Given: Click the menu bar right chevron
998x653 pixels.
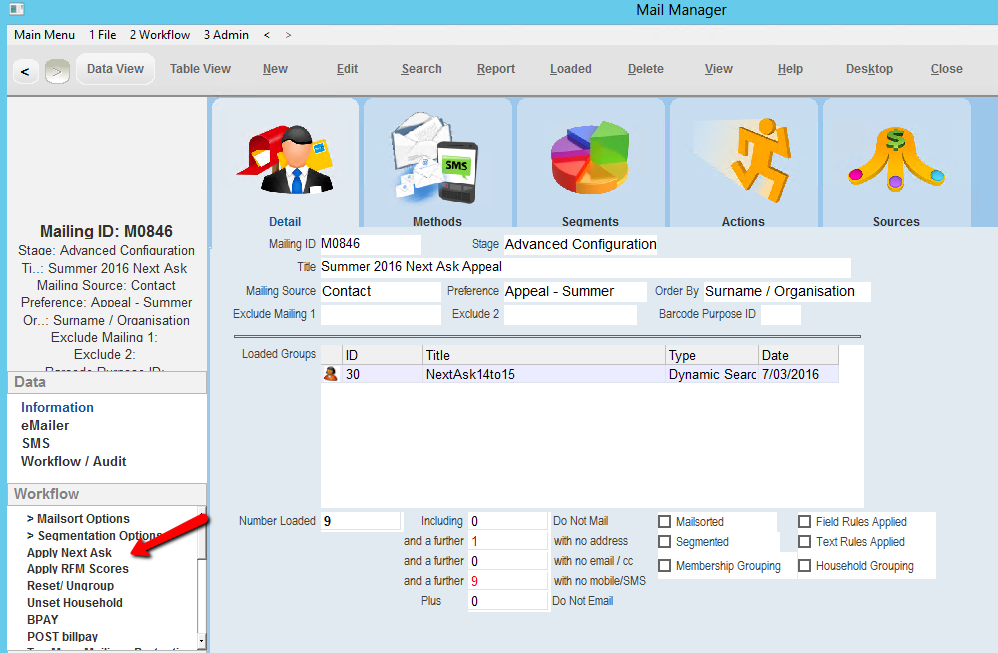Looking at the screenshot, I should coord(288,35).
